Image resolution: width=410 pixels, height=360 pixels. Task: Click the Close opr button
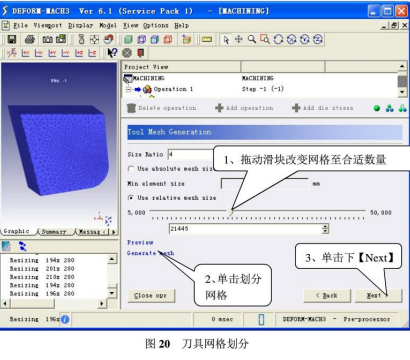[151, 296]
